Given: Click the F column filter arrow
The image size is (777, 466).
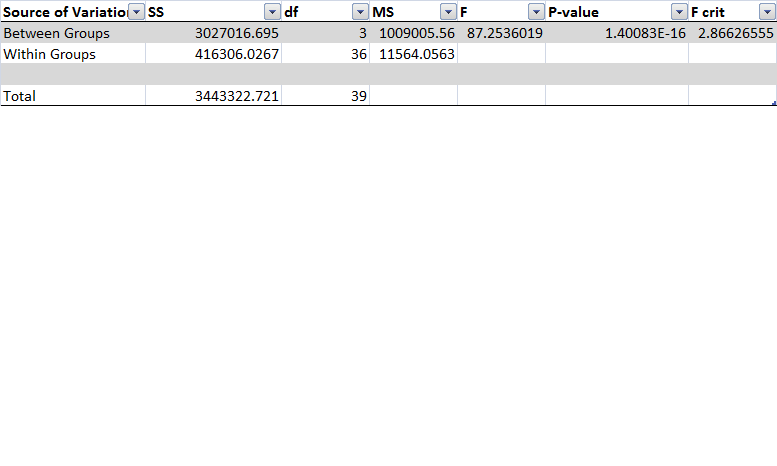Looking at the screenshot, I should (x=535, y=12).
